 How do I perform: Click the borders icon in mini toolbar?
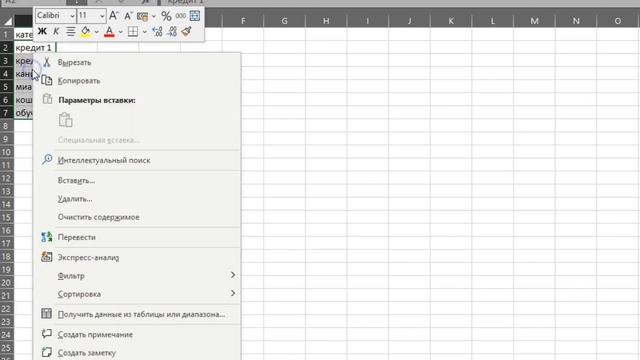click(133, 31)
